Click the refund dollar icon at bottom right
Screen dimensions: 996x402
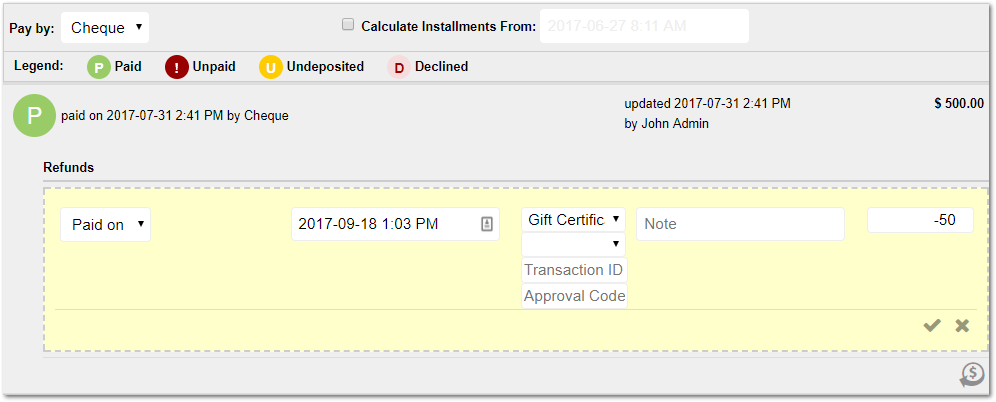pyautogui.click(x=971, y=374)
